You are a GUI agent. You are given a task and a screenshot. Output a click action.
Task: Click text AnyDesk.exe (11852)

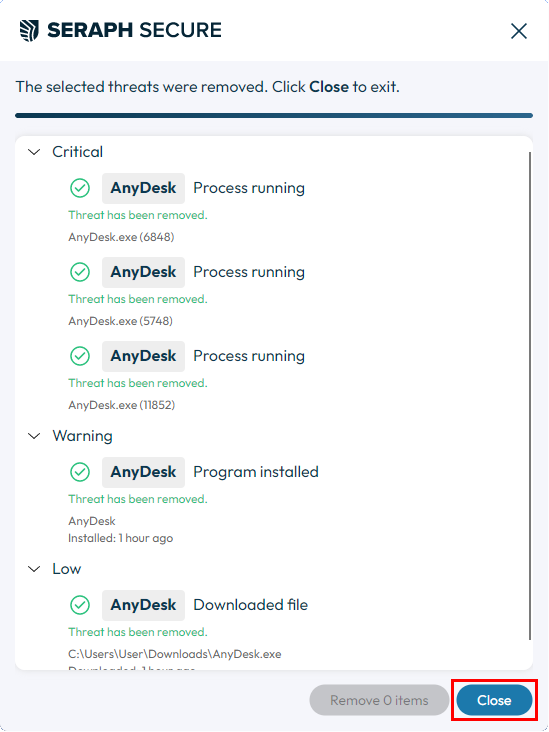122,405
